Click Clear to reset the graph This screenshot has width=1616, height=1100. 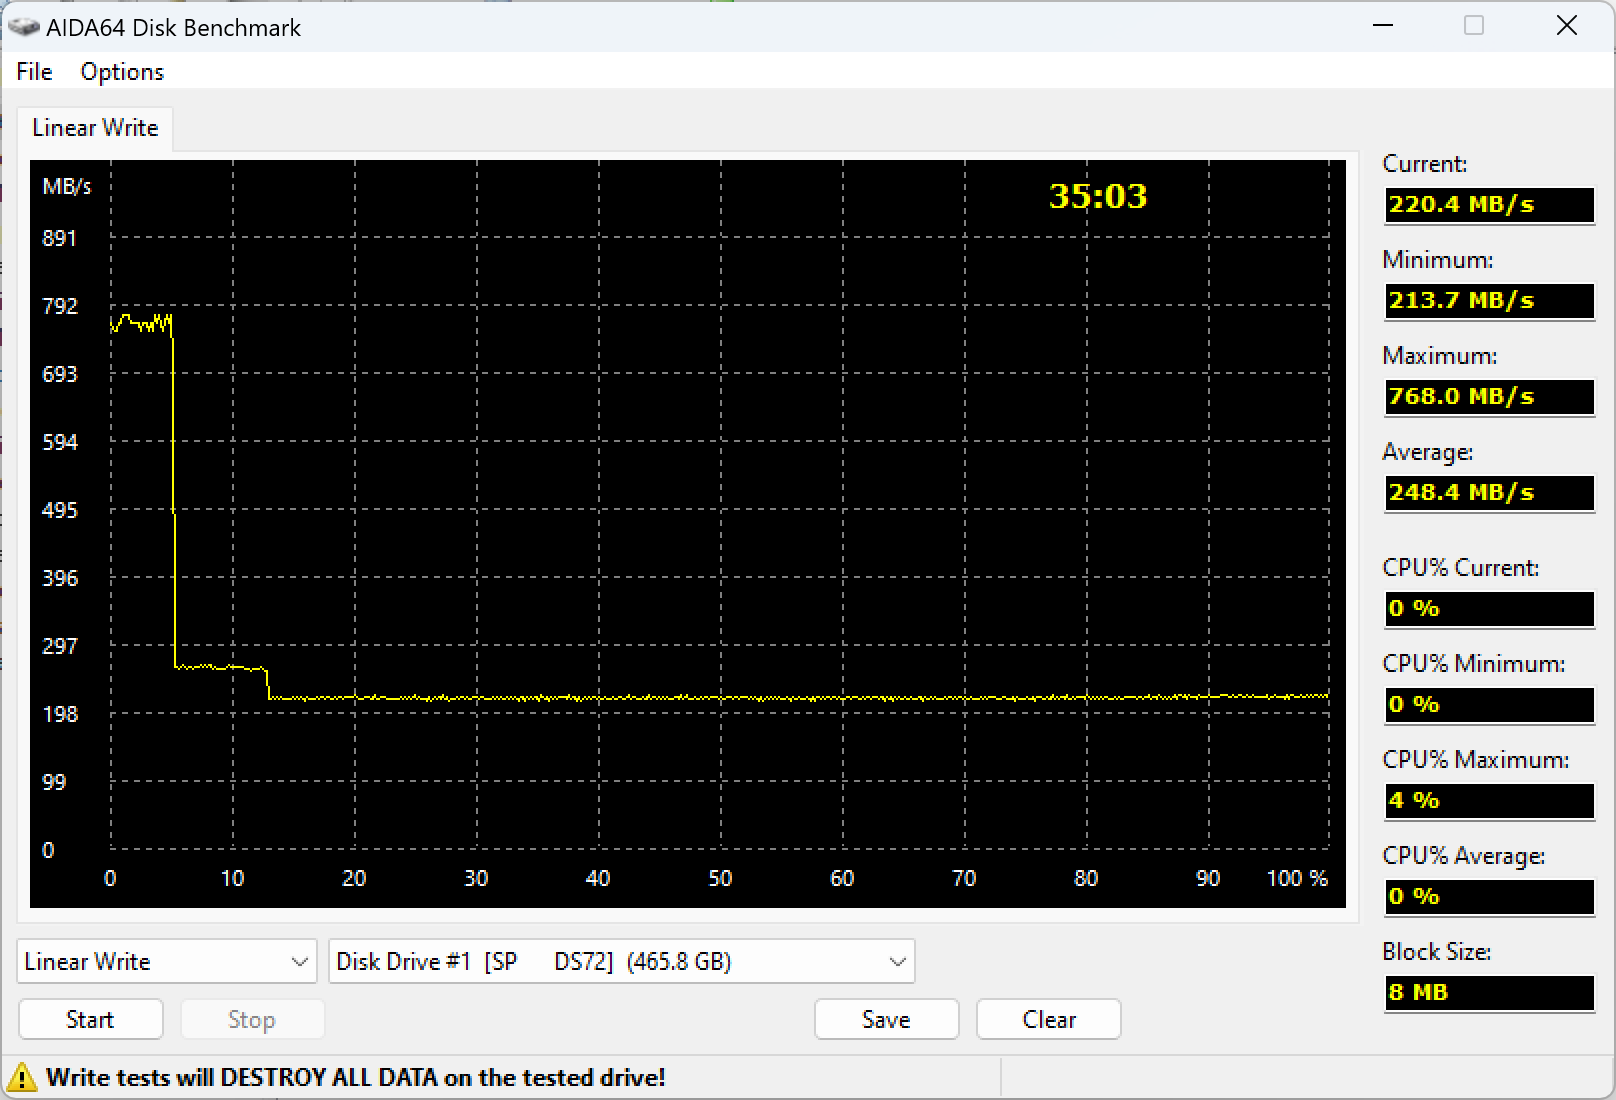(x=1047, y=1019)
